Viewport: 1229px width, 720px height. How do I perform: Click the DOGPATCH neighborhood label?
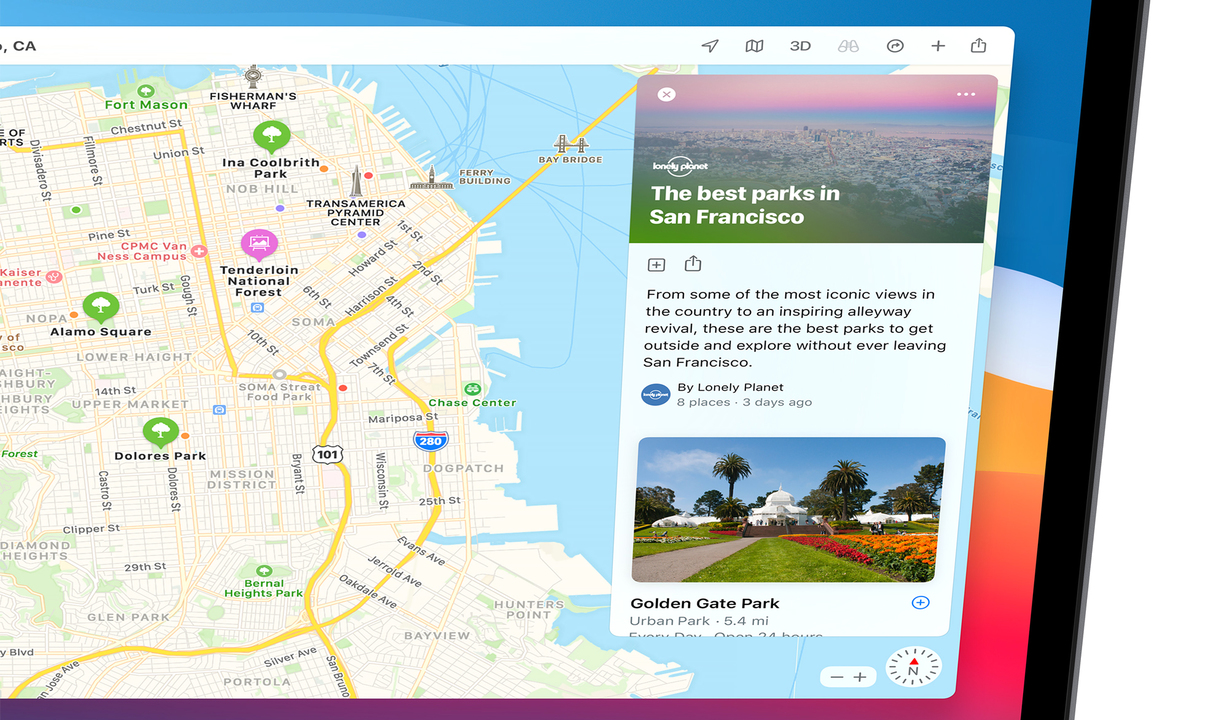tap(463, 468)
